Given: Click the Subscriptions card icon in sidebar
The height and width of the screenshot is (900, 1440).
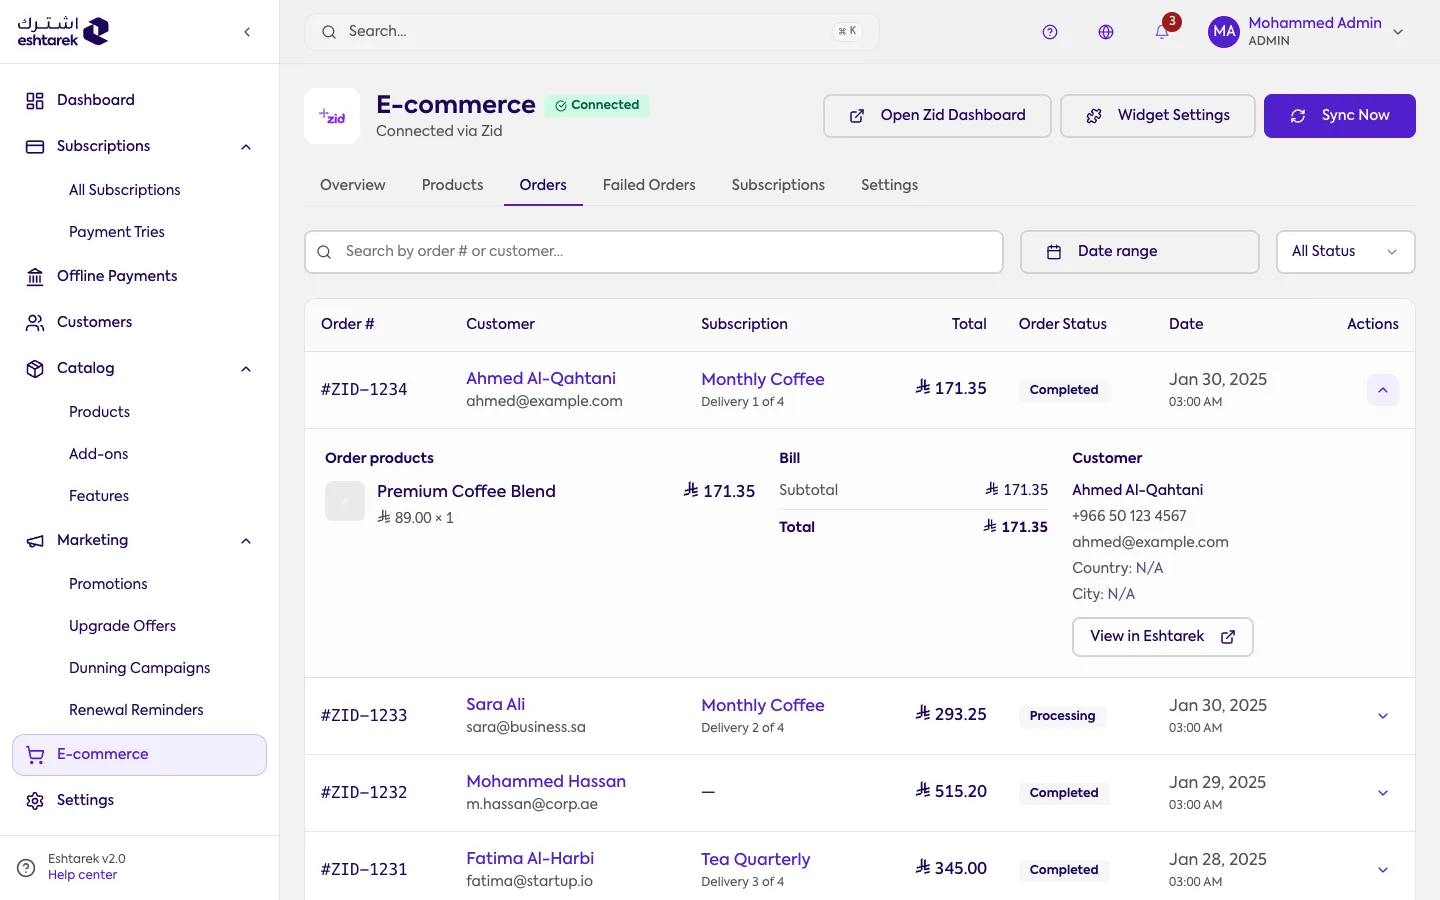Looking at the screenshot, I should click(35, 146).
